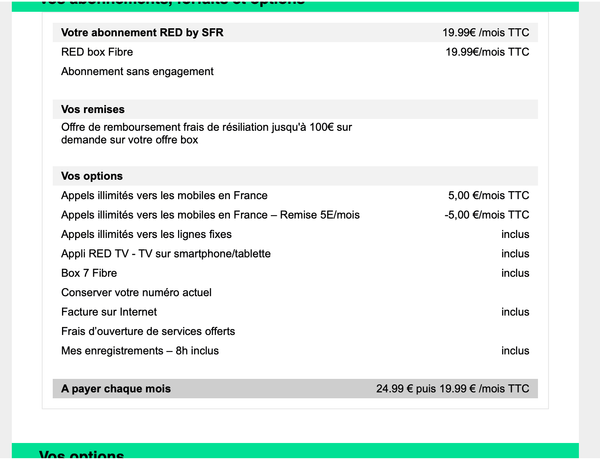The image size is (600, 459).
Task: Click the 'Votre abonnement RED by SFR' heading
Action: (142, 33)
